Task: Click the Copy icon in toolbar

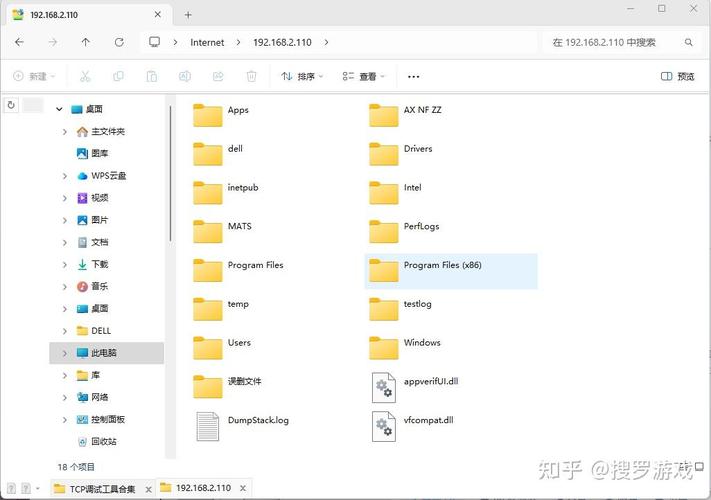Action: tap(118, 76)
